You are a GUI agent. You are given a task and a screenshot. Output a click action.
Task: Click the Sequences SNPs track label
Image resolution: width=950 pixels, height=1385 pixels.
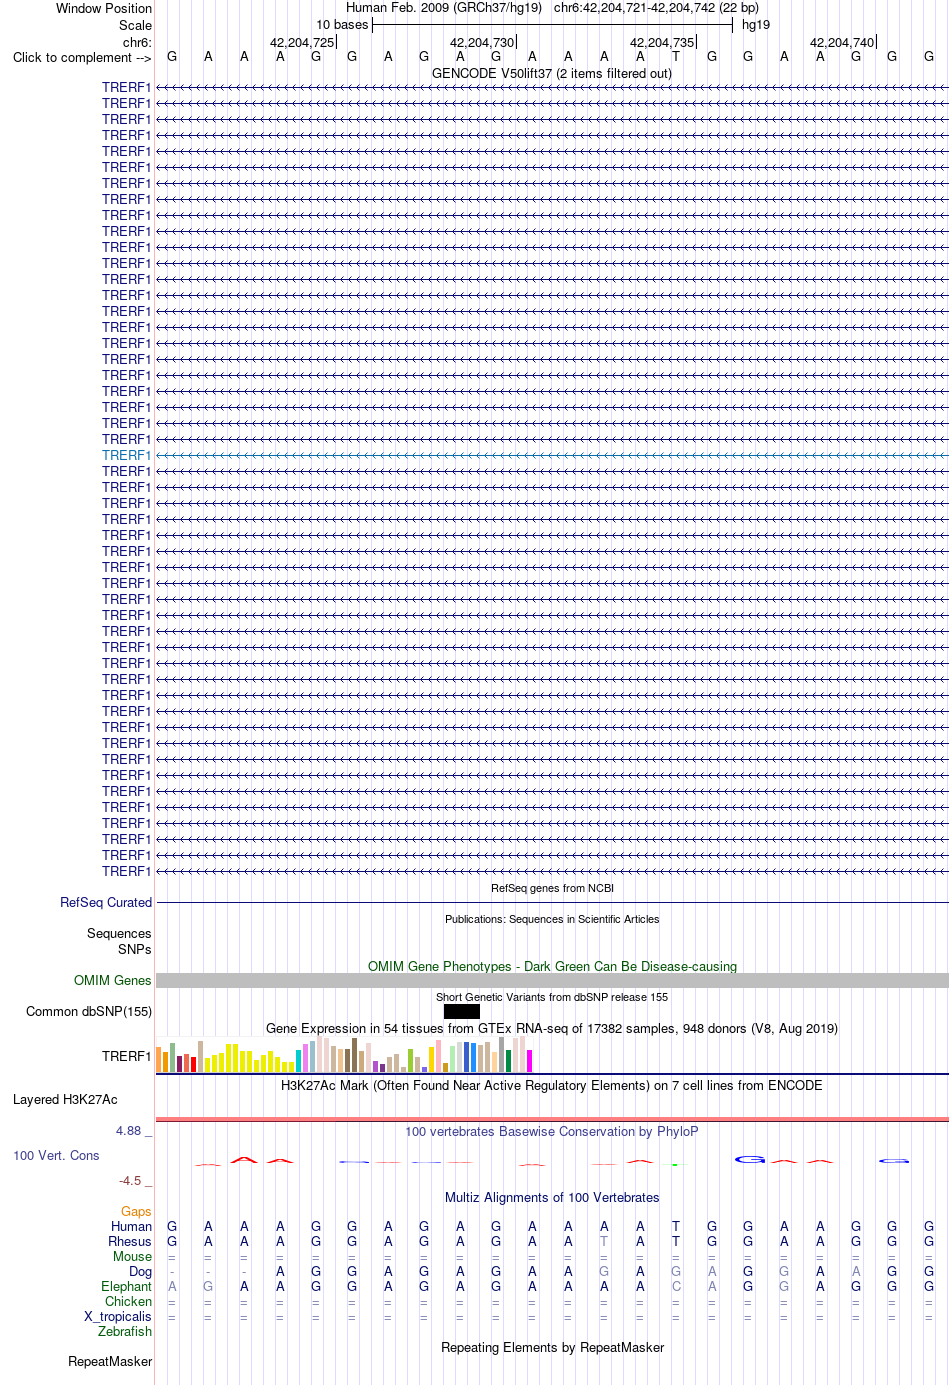coord(119,942)
